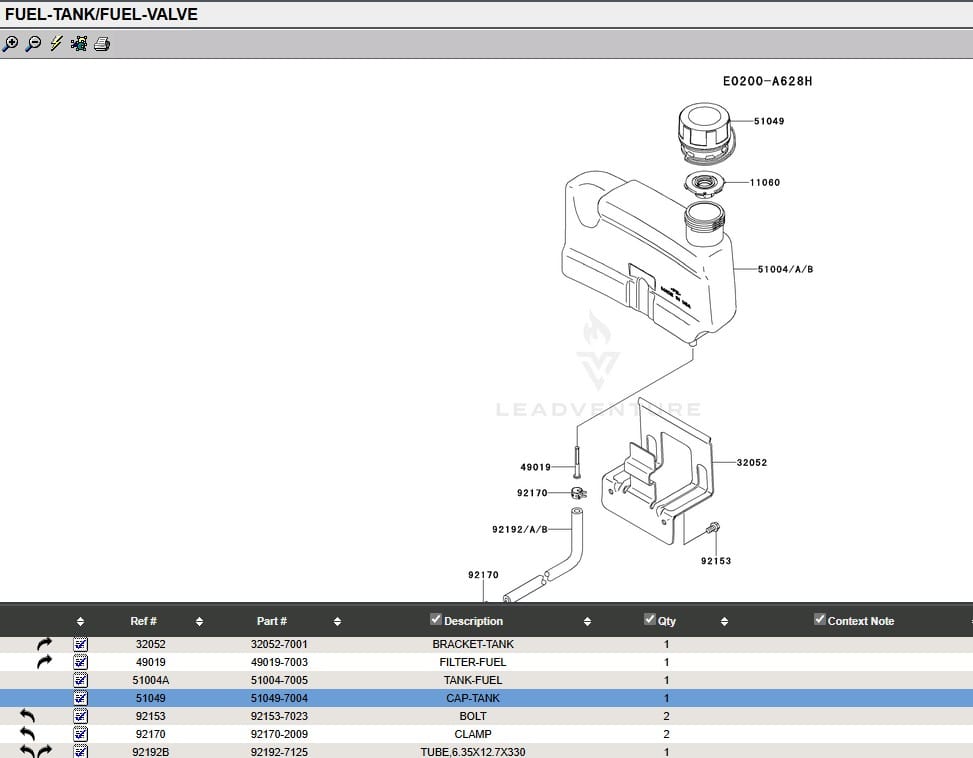Click the forward arrow on BRACKET-TANK row
973x758 pixels.
coord(44,645)
